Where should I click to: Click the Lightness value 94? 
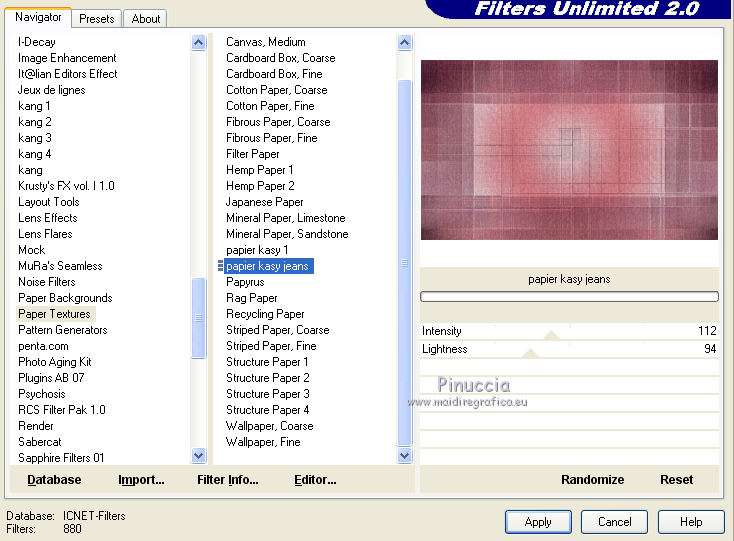point(710,349)
